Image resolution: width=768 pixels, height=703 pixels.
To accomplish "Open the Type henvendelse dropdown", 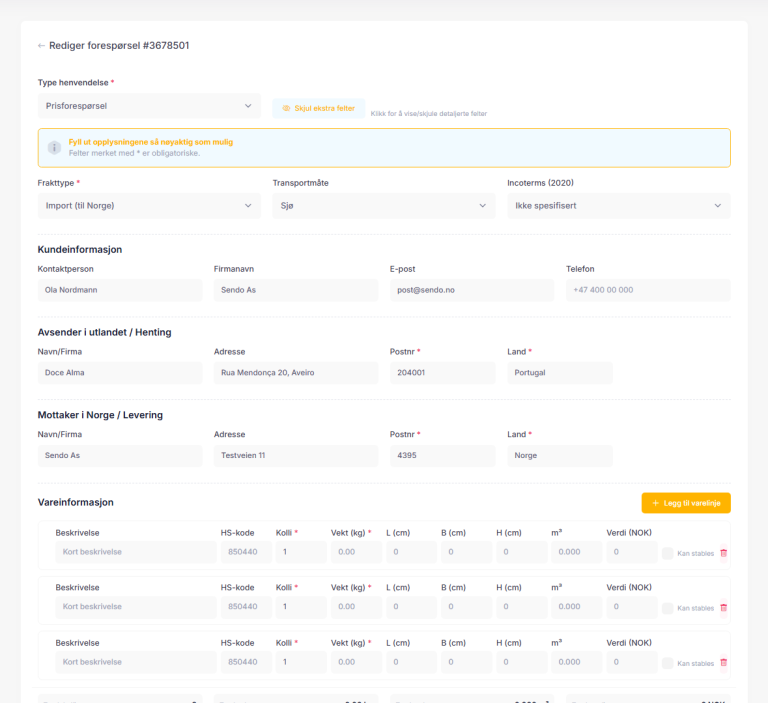I will click(149, 106).
